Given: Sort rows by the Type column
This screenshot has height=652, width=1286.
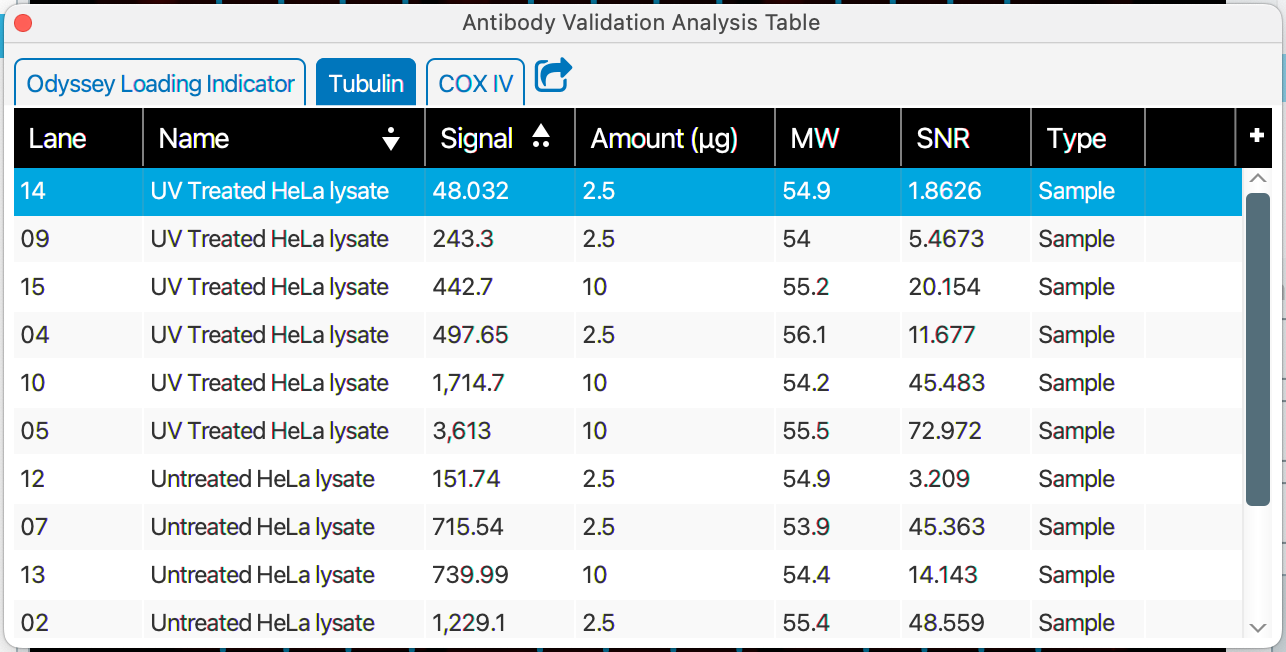Looking at the screenshot, I should coord(1076,137).
